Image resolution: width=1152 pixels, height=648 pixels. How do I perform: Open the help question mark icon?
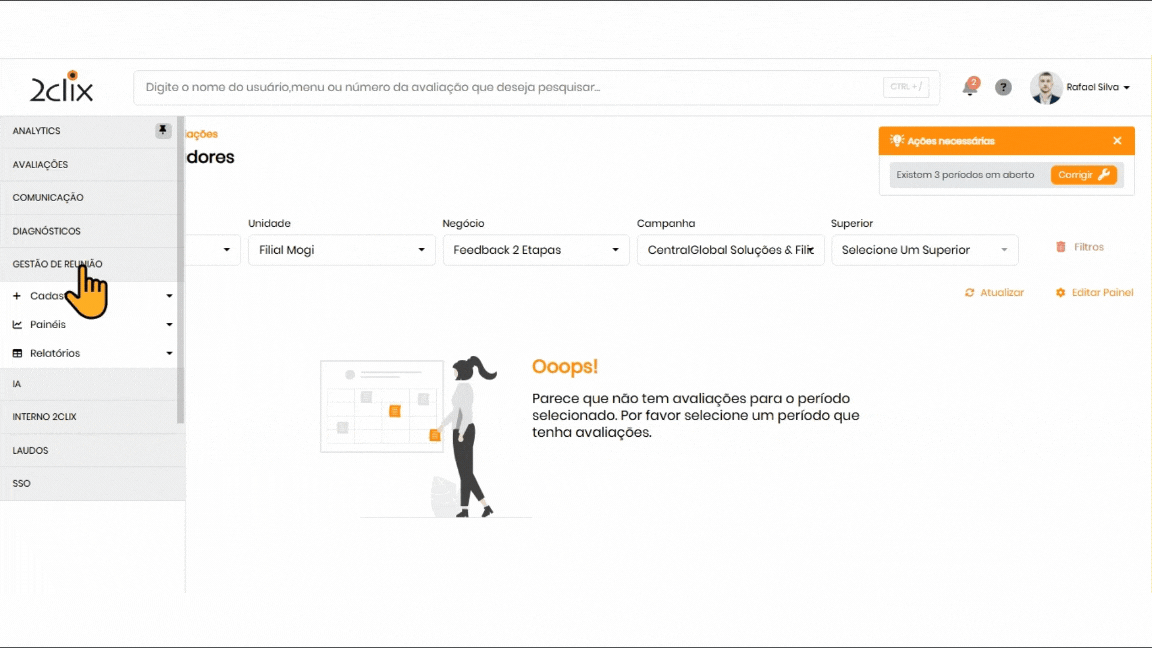click(x=1003, y=88)
